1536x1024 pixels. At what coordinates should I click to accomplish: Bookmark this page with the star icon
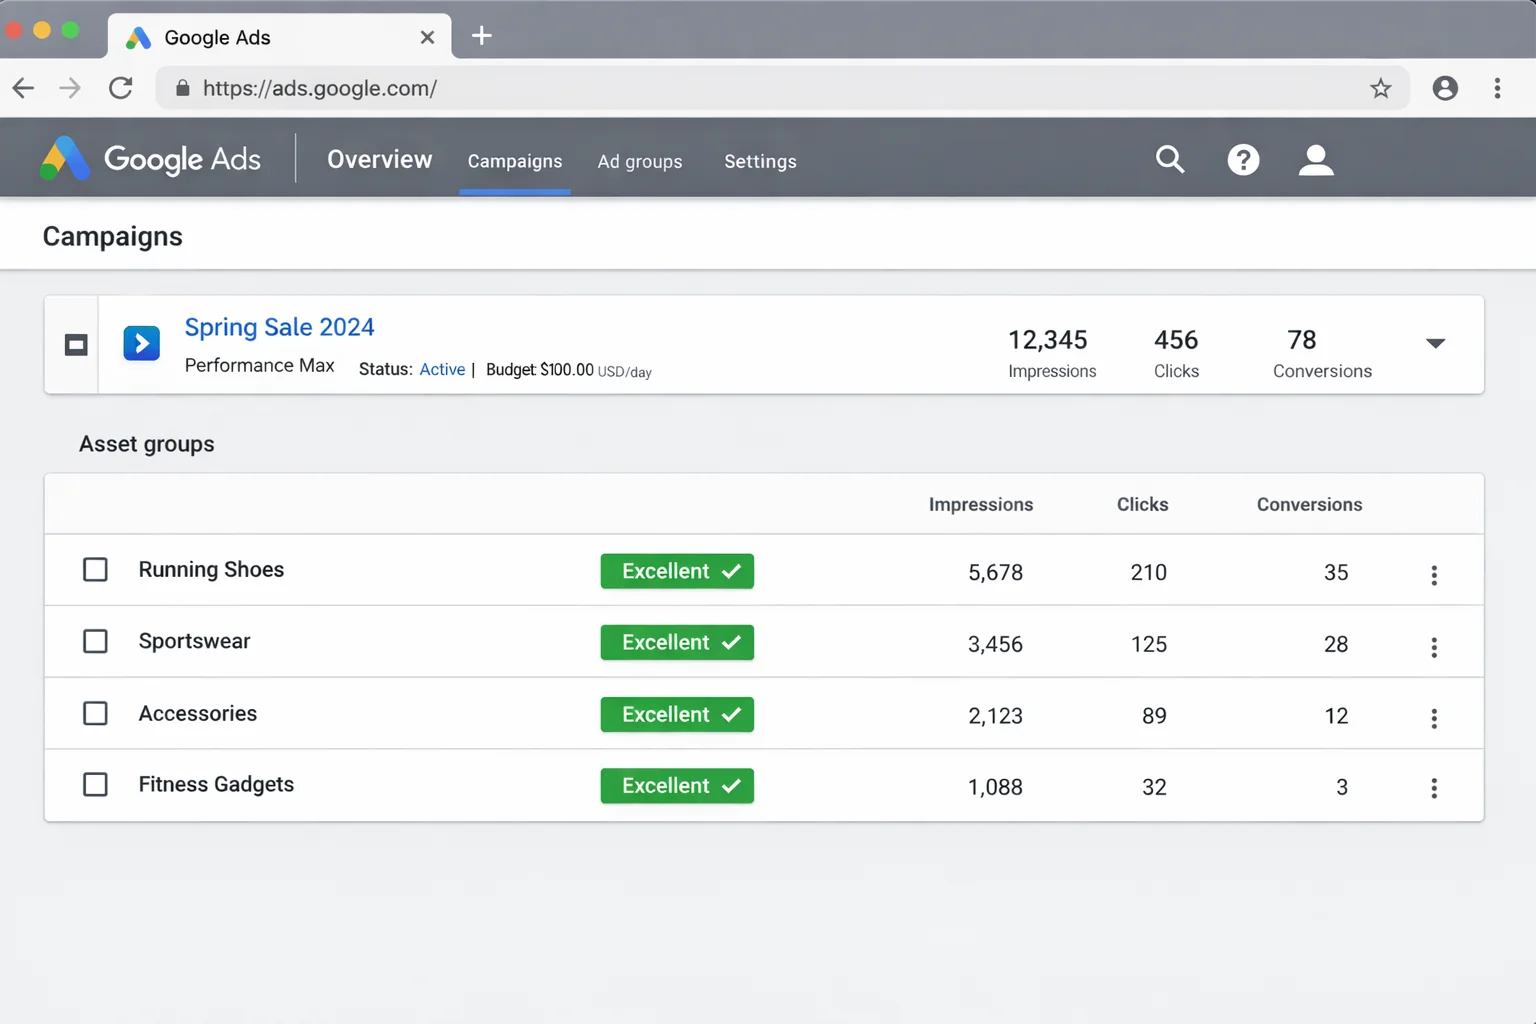[1380, 88]
